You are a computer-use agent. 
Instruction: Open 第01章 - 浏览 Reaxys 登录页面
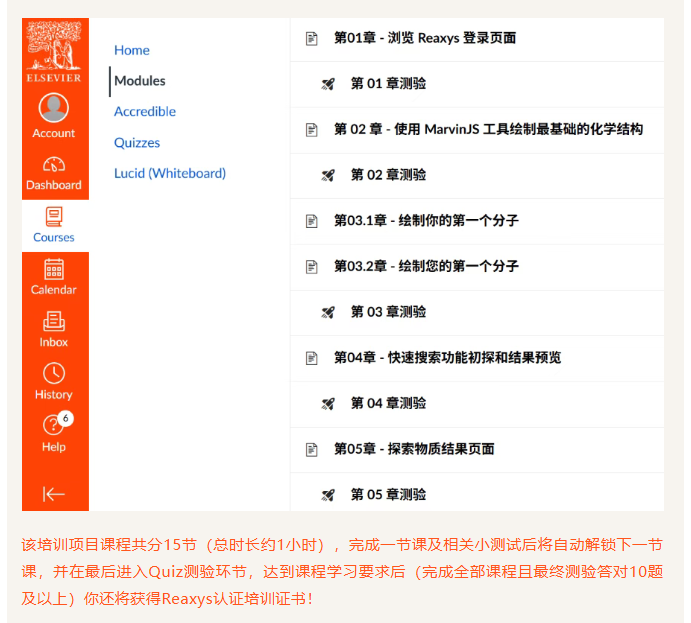pos(425,38)
